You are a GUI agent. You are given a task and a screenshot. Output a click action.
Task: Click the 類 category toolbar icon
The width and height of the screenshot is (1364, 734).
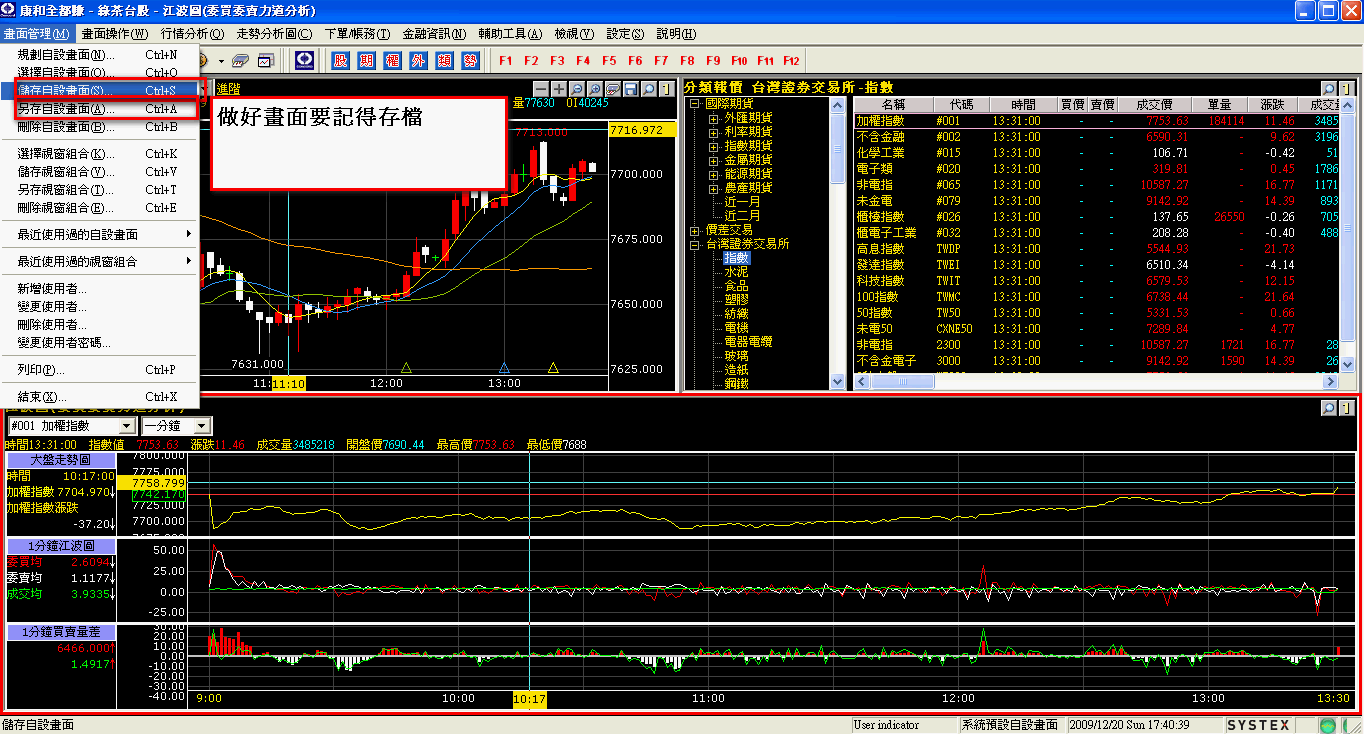click(x=444, y=61)
